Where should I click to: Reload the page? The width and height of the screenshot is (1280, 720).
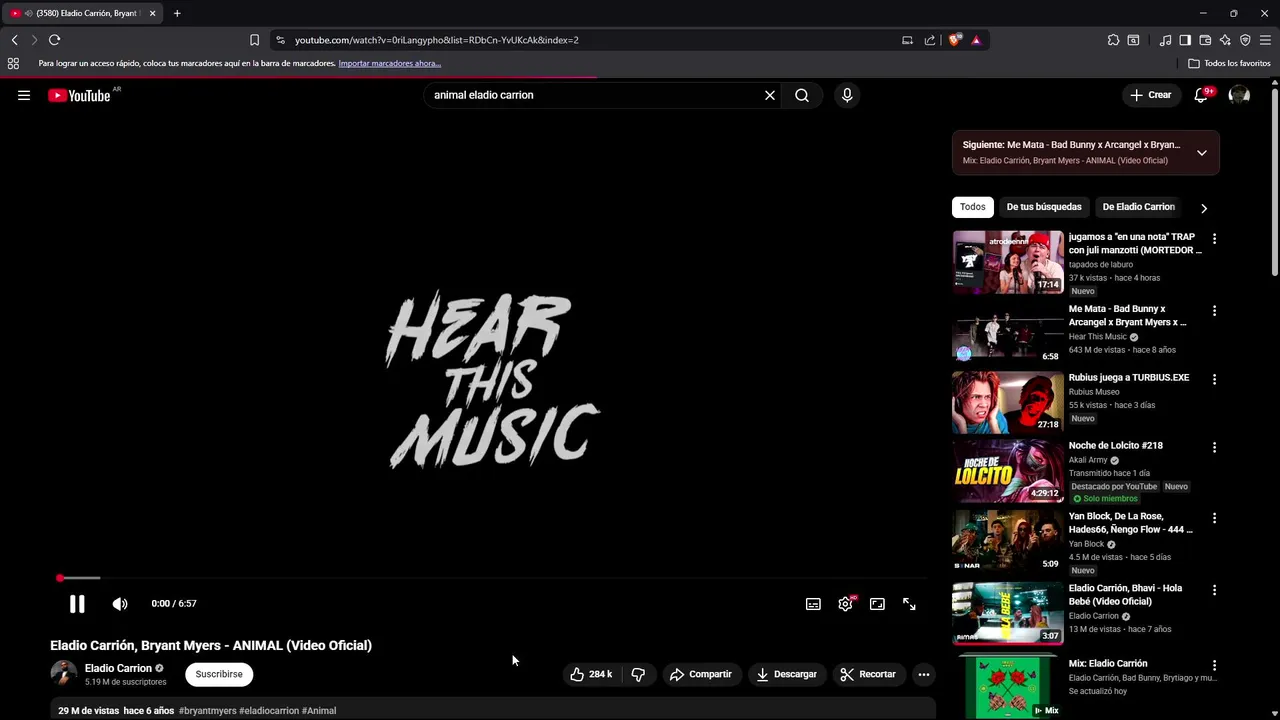[54, 40]
